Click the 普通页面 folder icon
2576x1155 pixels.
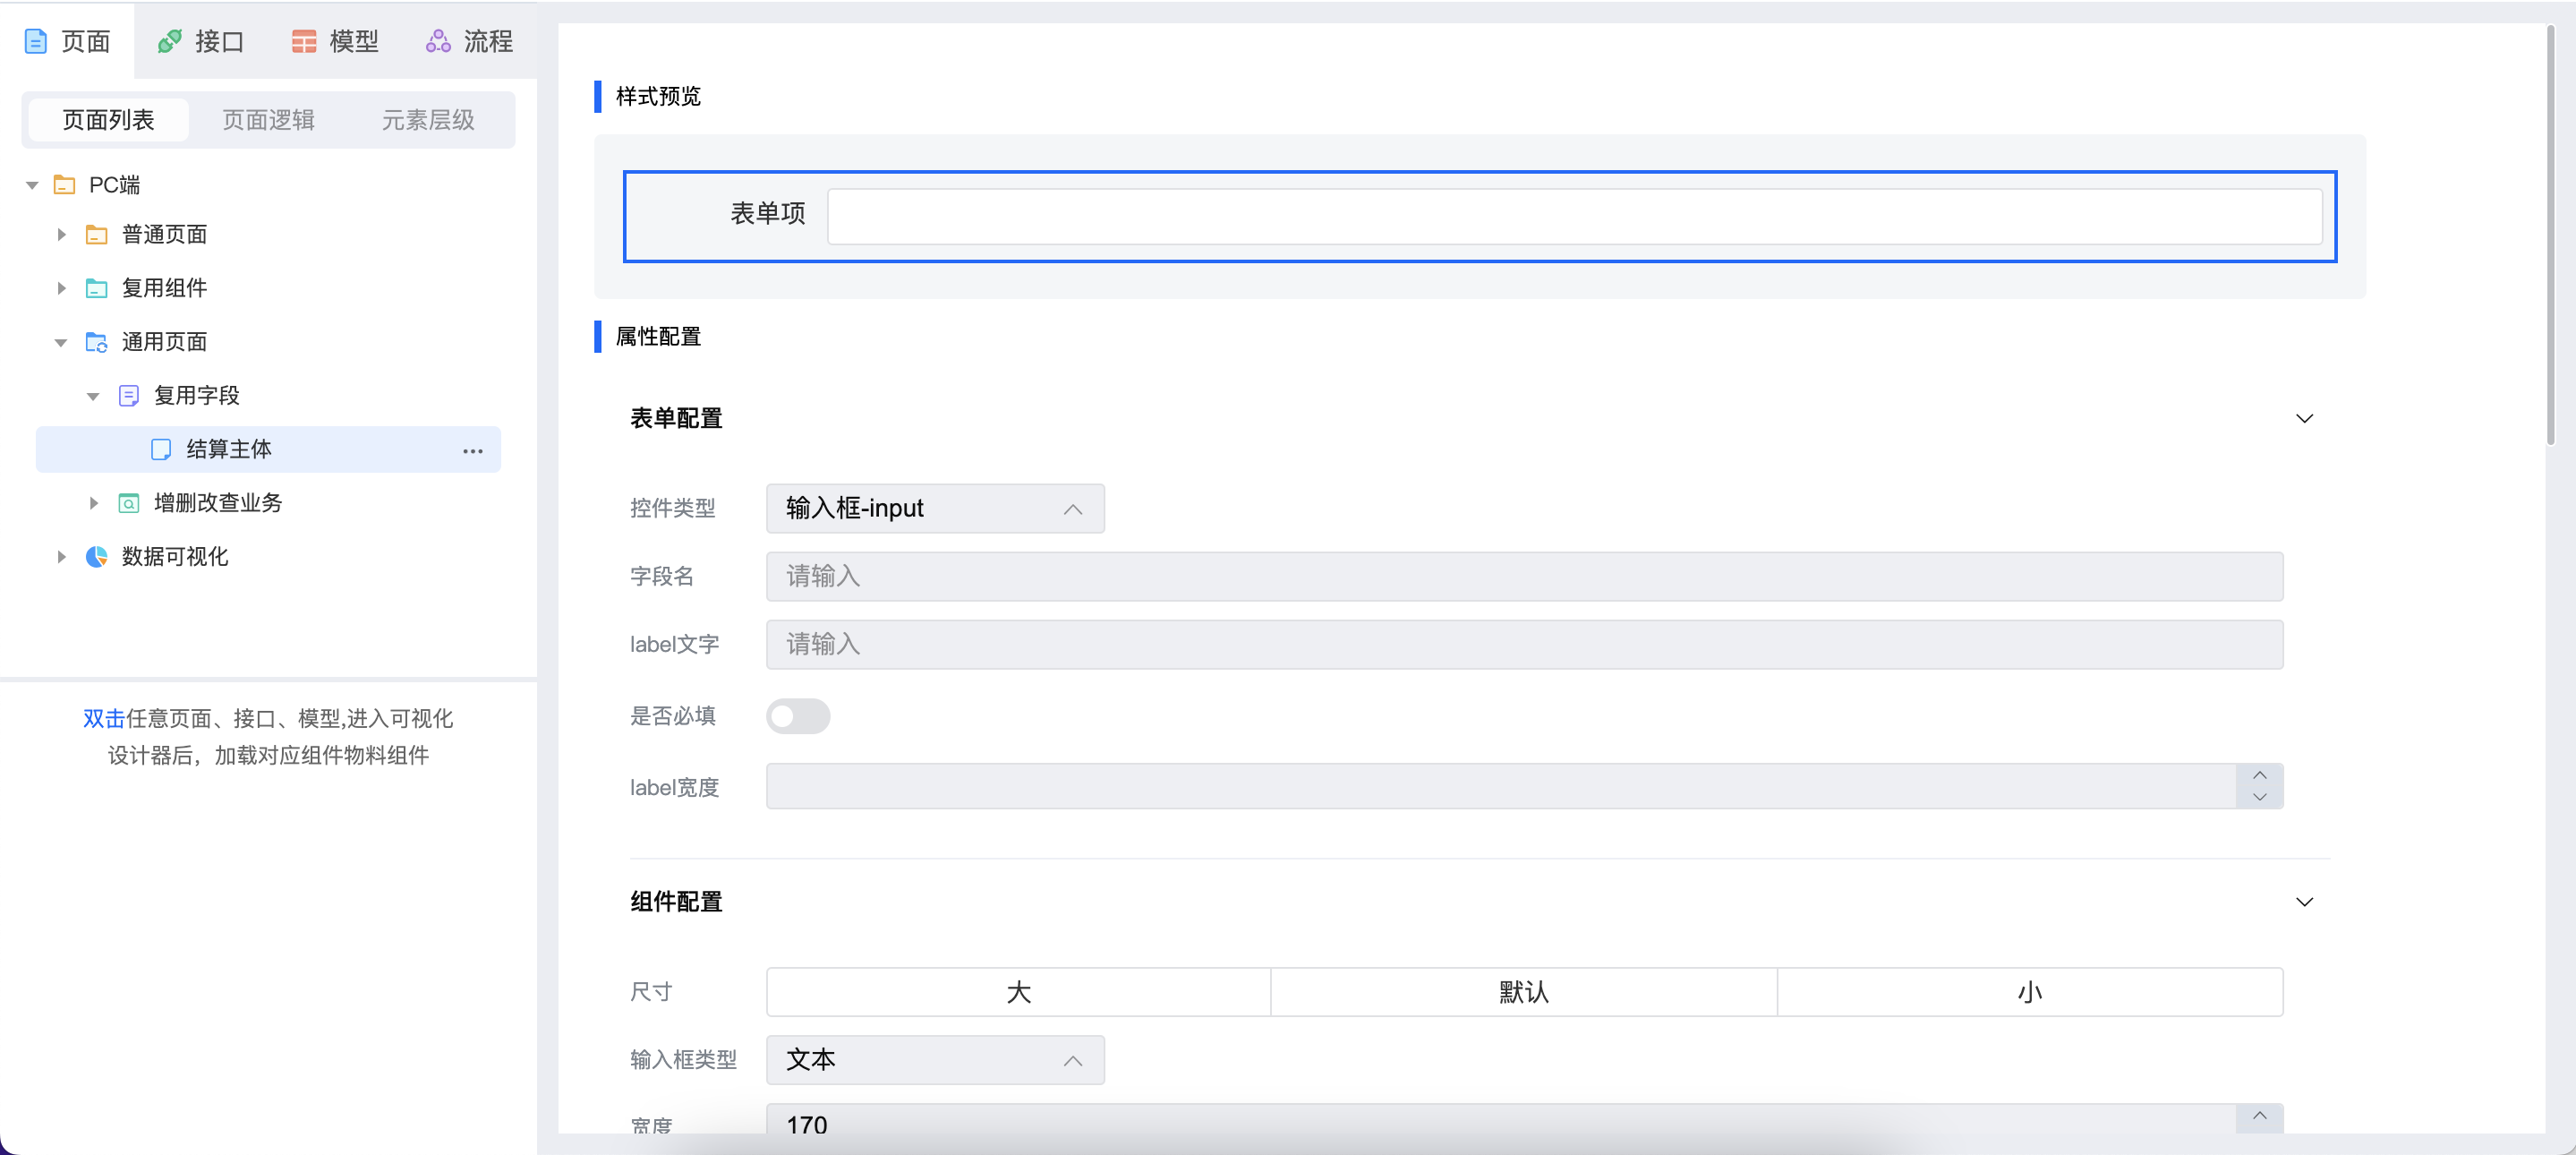click(96, 235)
